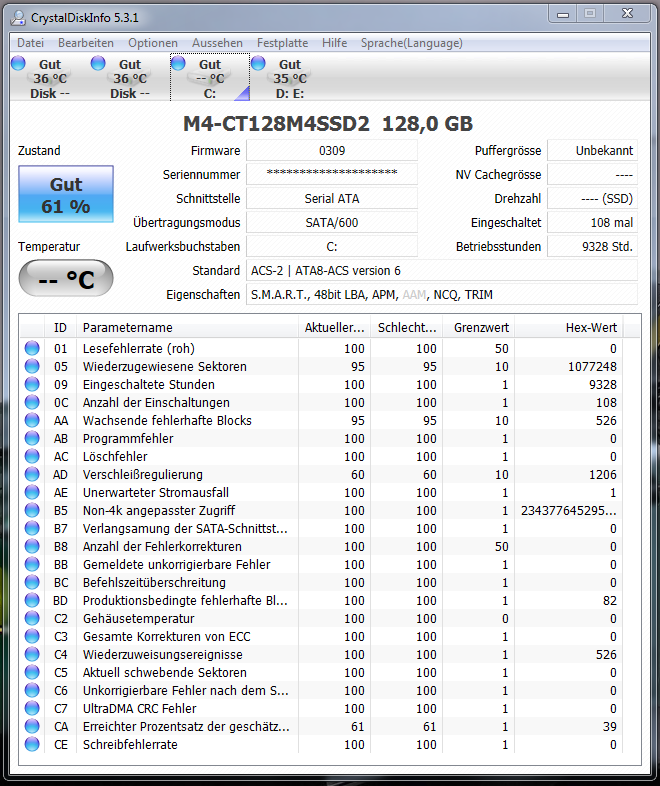Click the hex value 1077248
The image size is (660, 786).
[x=592, y=366]
